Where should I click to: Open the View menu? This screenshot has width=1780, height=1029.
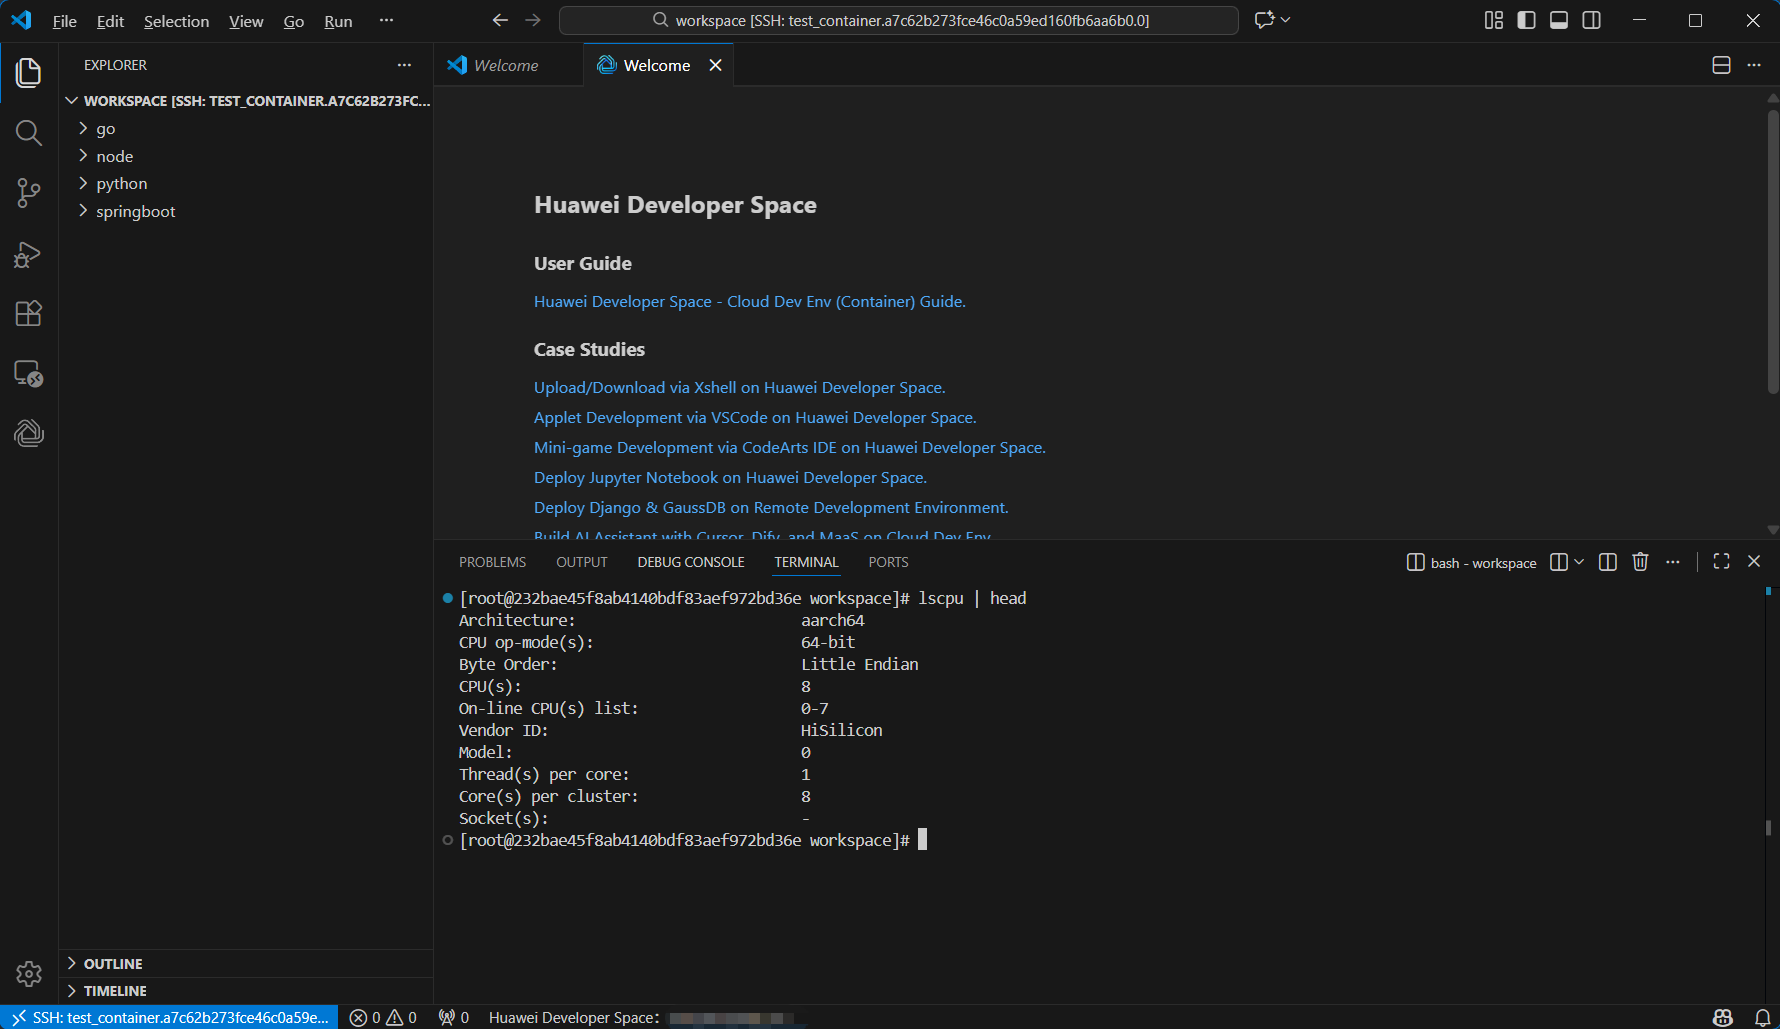(246, 21)
